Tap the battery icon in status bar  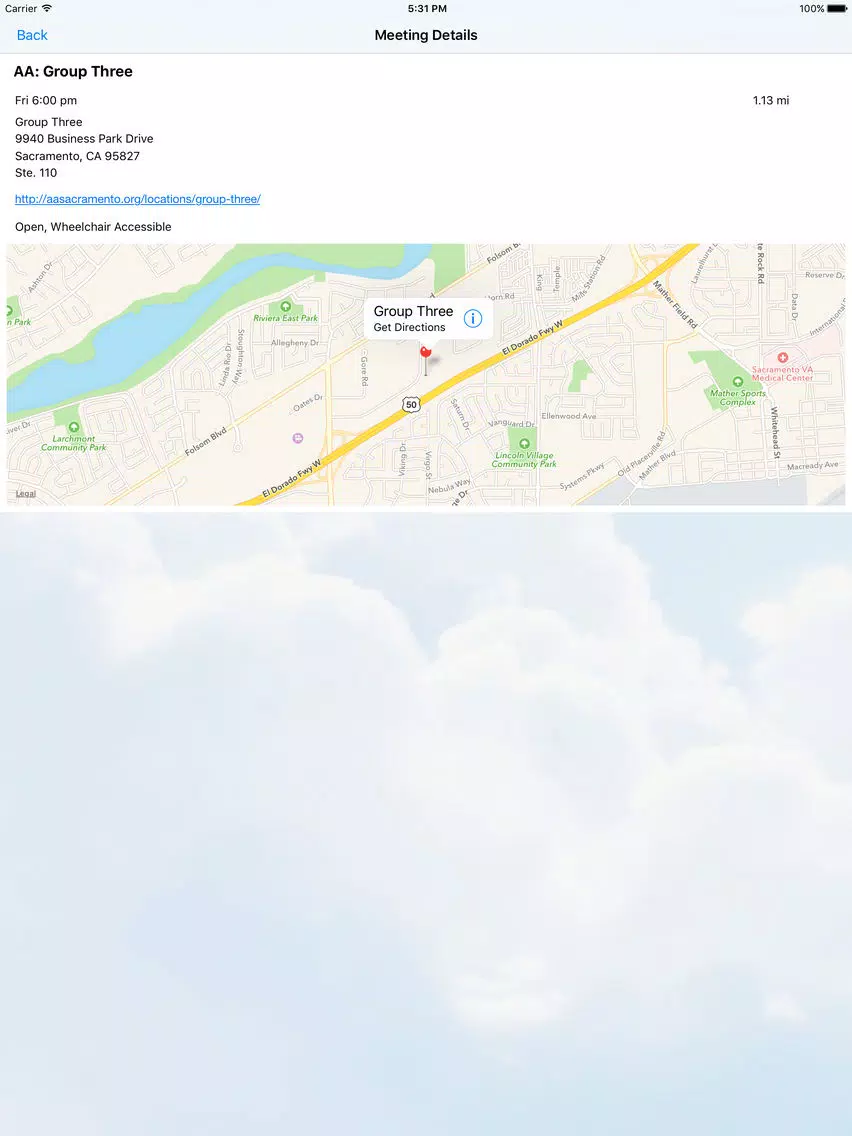point(837,9)
